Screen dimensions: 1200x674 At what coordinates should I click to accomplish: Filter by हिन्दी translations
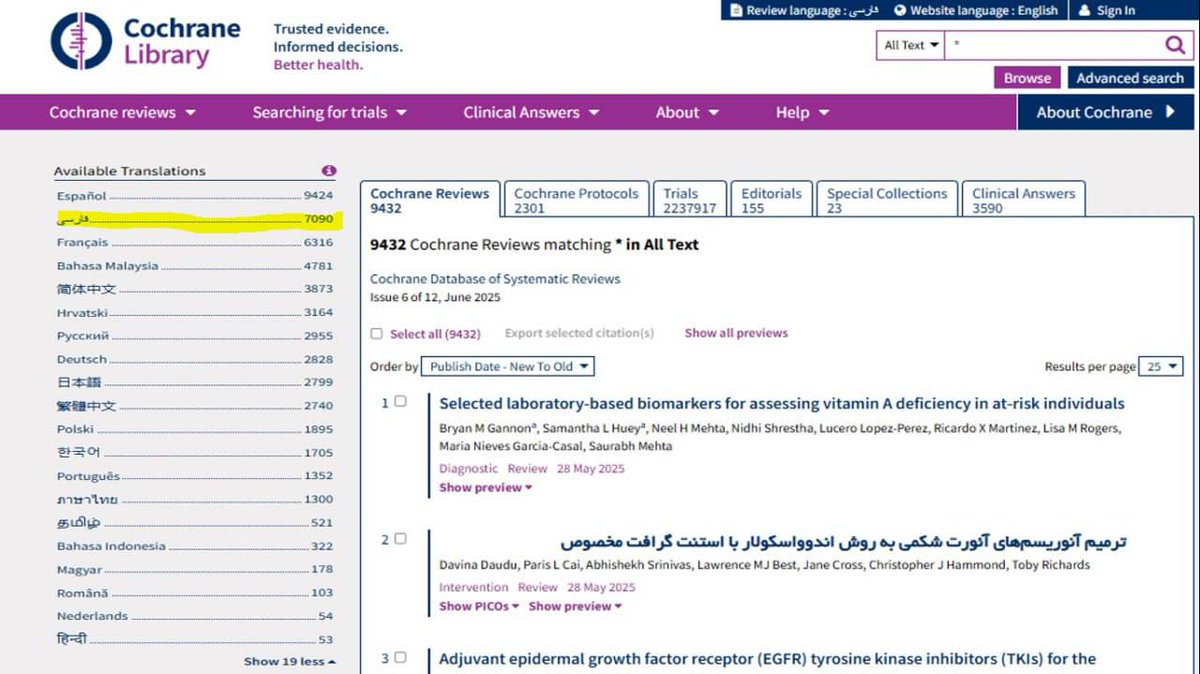[195, 639]
